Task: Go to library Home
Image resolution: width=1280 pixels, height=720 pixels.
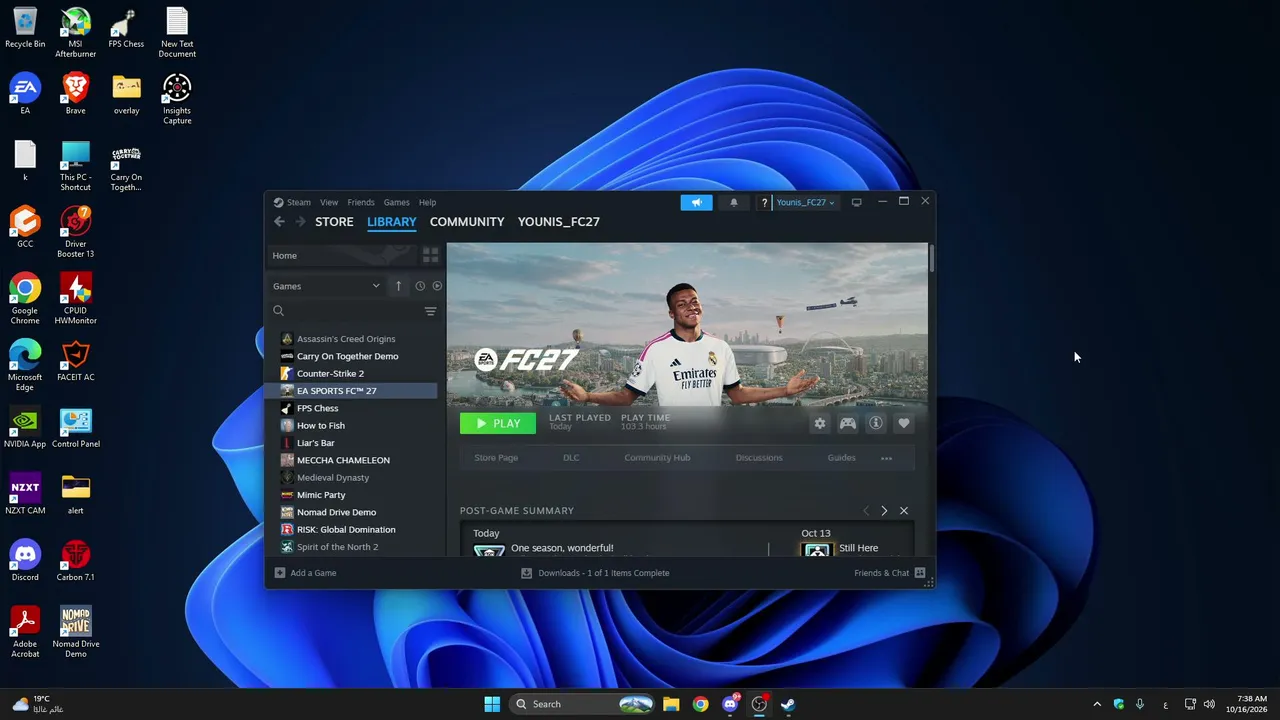Action: (343, 256)
